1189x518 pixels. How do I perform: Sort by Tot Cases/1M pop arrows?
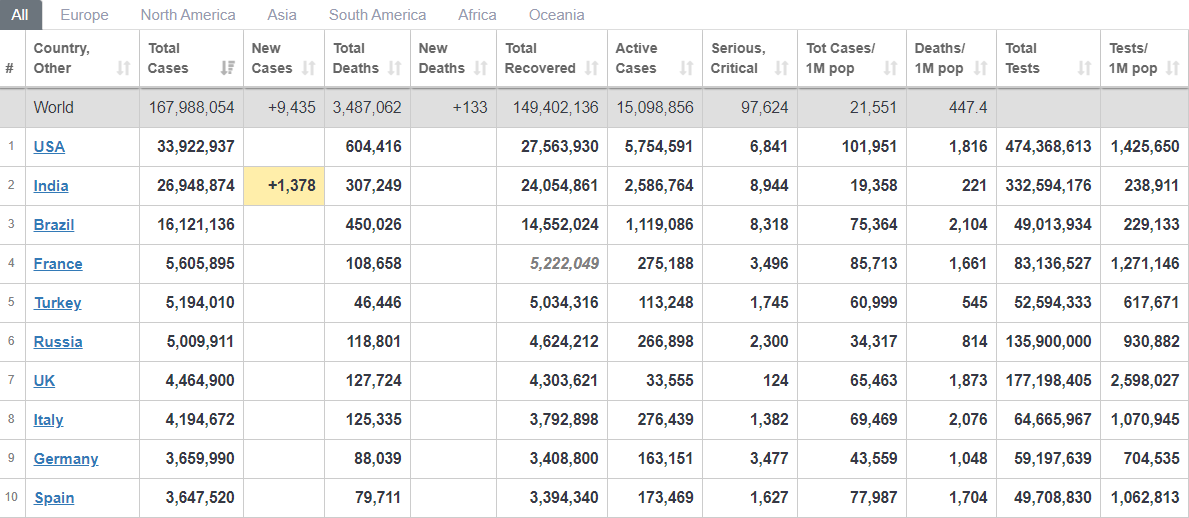890,69
